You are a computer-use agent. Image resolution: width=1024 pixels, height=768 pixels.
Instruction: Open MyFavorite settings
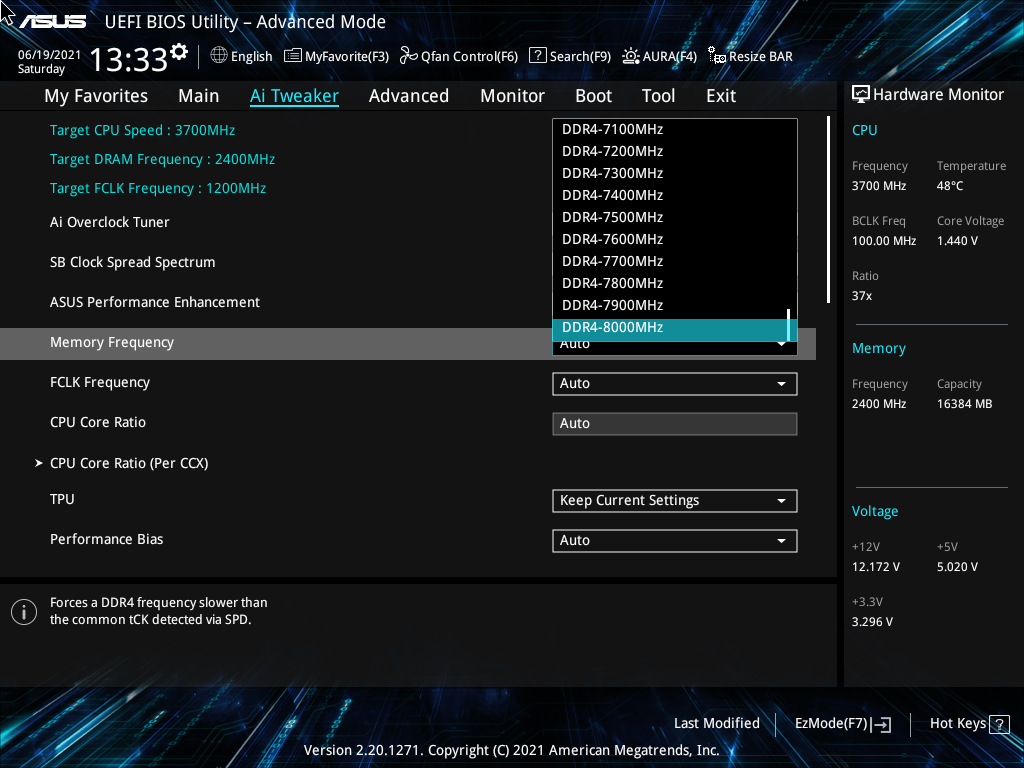(336, 56)
